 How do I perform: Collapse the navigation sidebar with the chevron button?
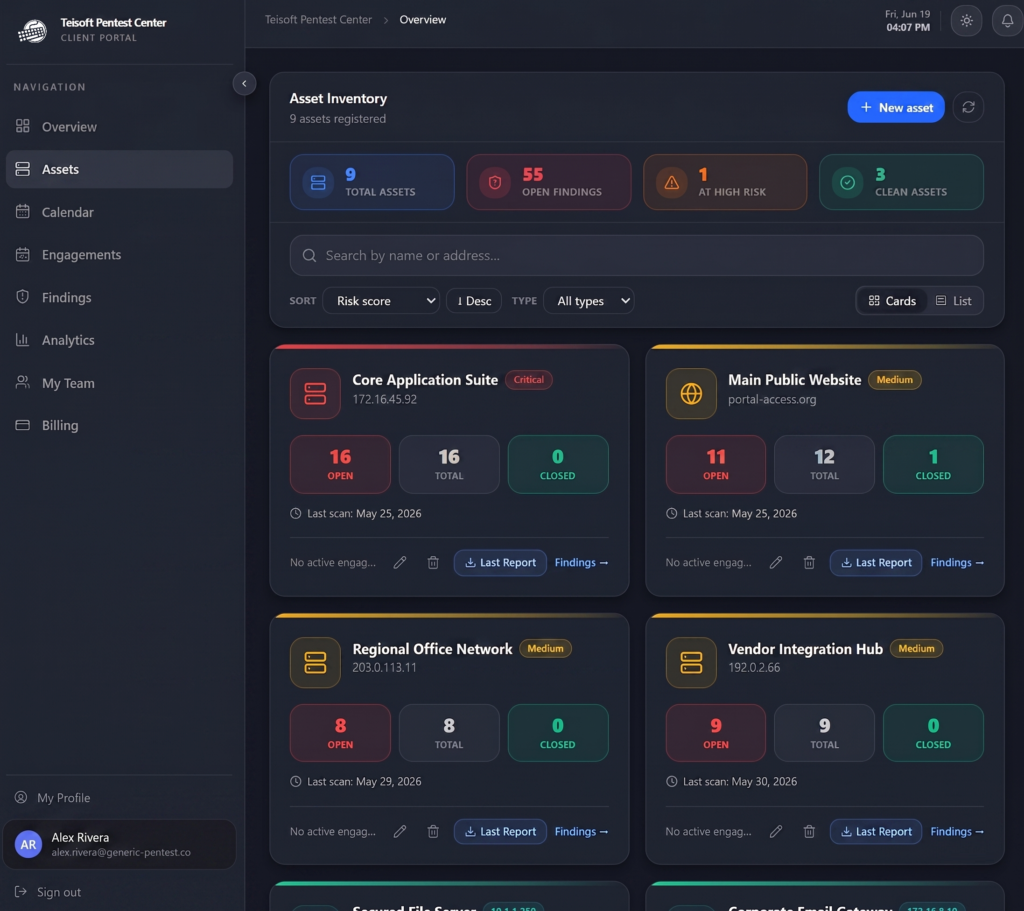[244, 84]
